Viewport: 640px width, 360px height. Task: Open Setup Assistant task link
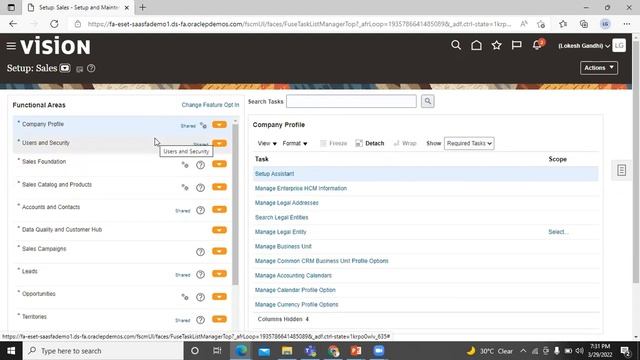tap(274, 174)
